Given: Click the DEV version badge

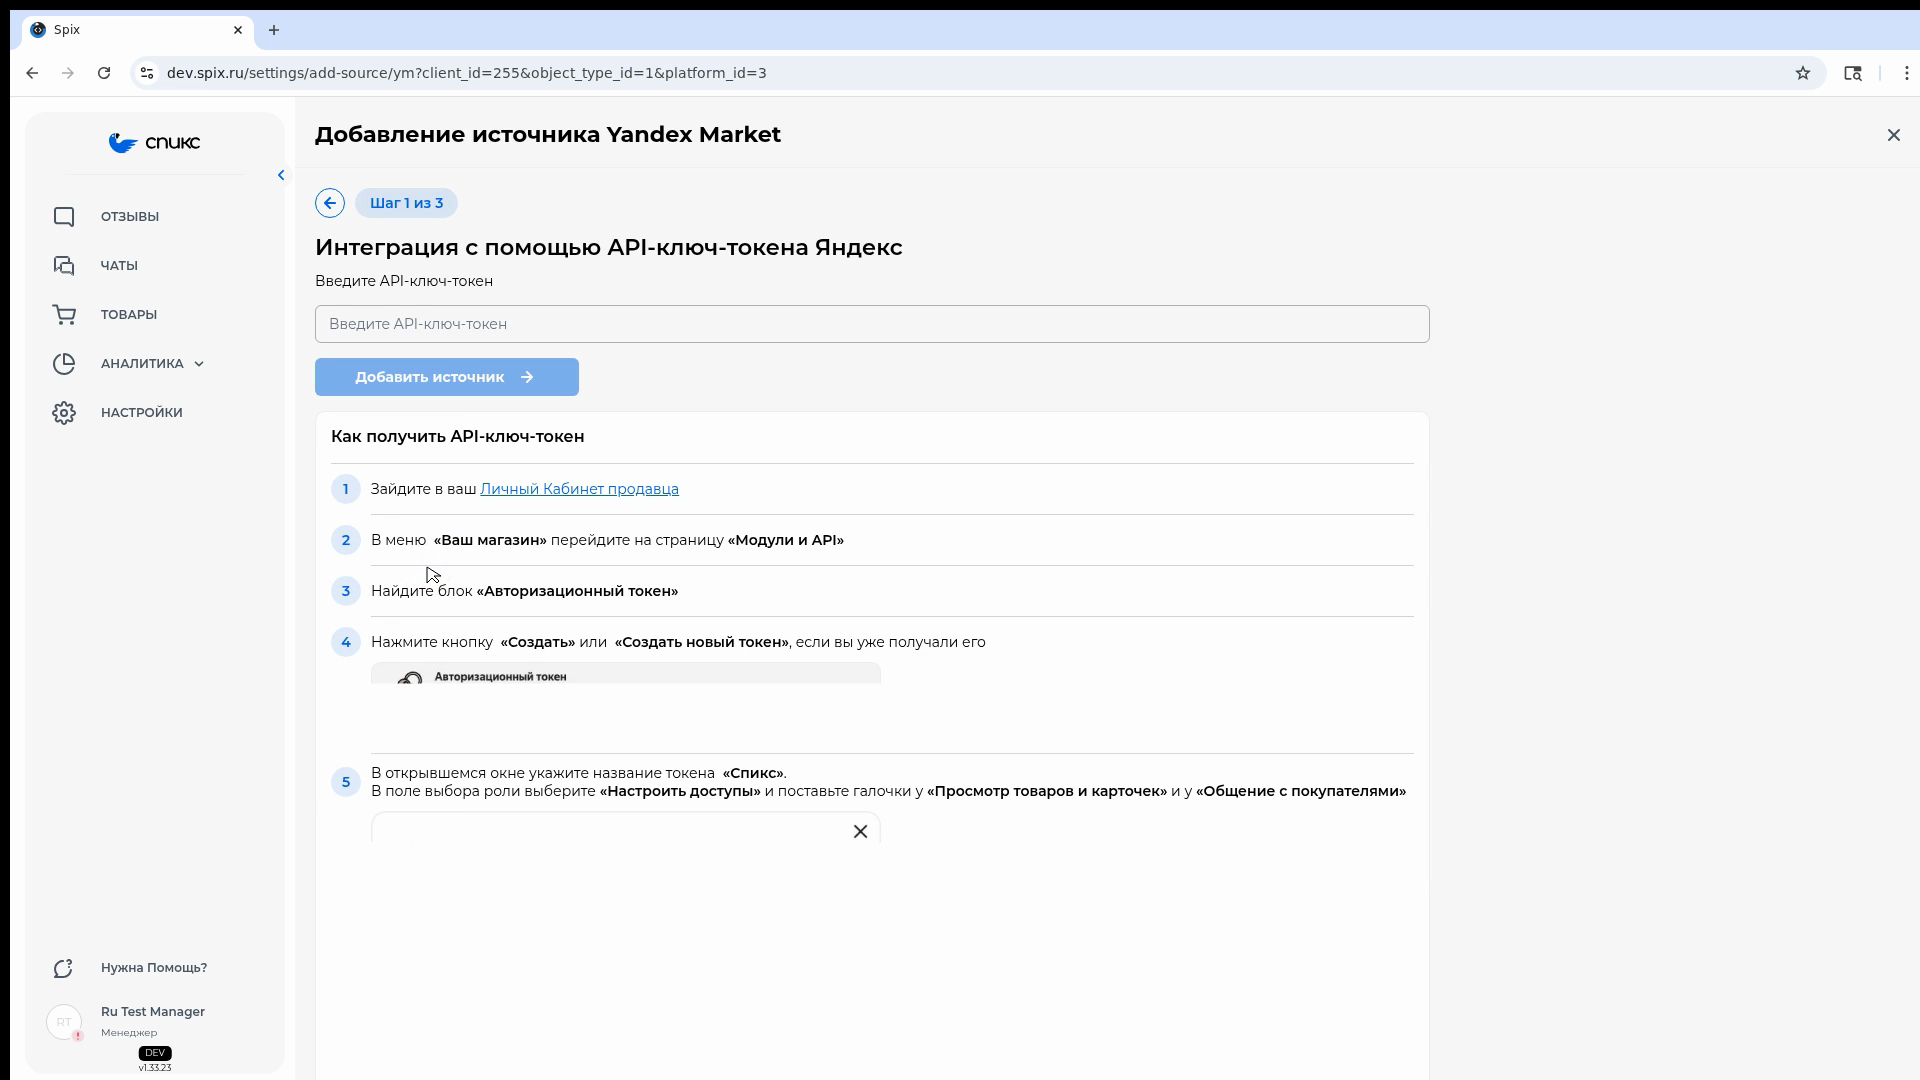Looking at the screenshot, I should [x=155, y=1053].
